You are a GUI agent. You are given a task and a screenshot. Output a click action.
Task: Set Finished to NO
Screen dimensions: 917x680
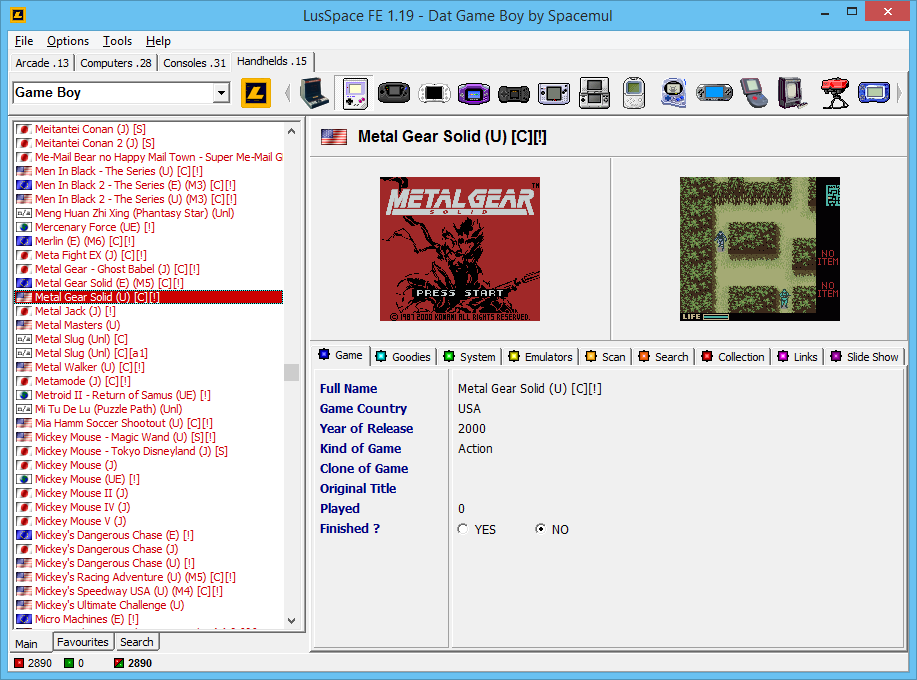tap(540, 529)
